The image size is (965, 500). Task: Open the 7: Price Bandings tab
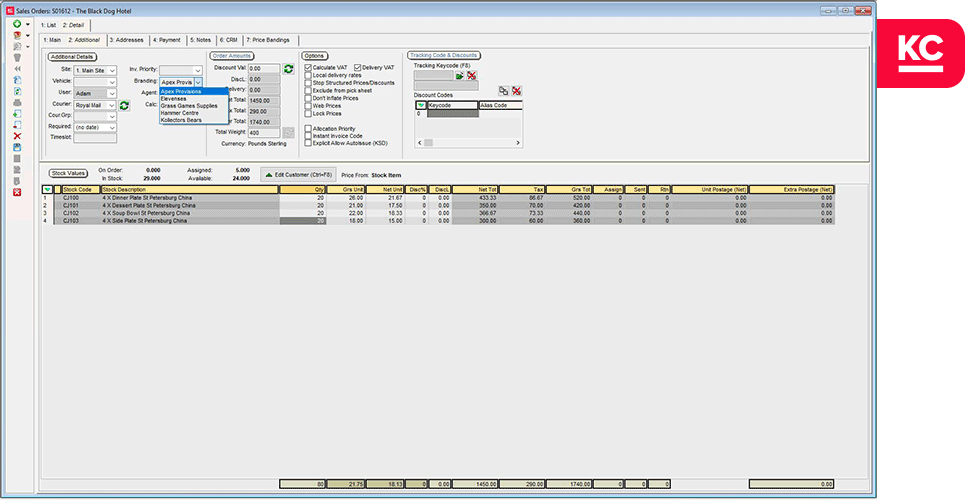point(268,40)
